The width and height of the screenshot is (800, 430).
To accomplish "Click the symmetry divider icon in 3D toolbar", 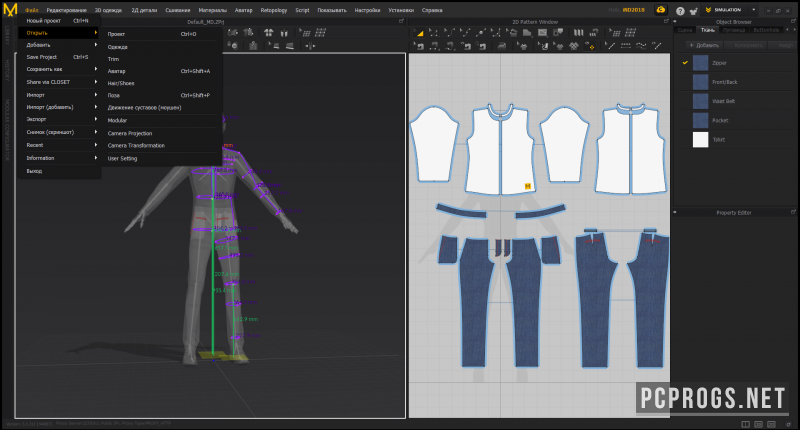I will 310,46.
